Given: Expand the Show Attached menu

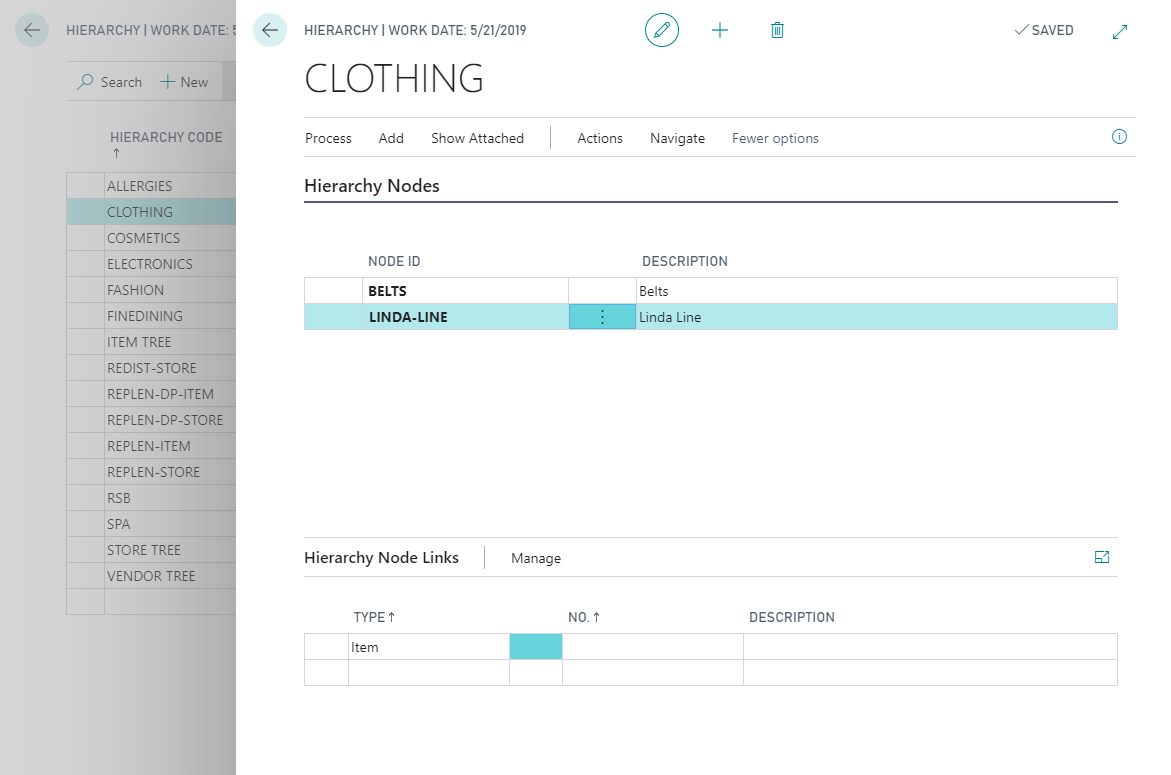Looking at the screenshot, I should click(477, 138).
